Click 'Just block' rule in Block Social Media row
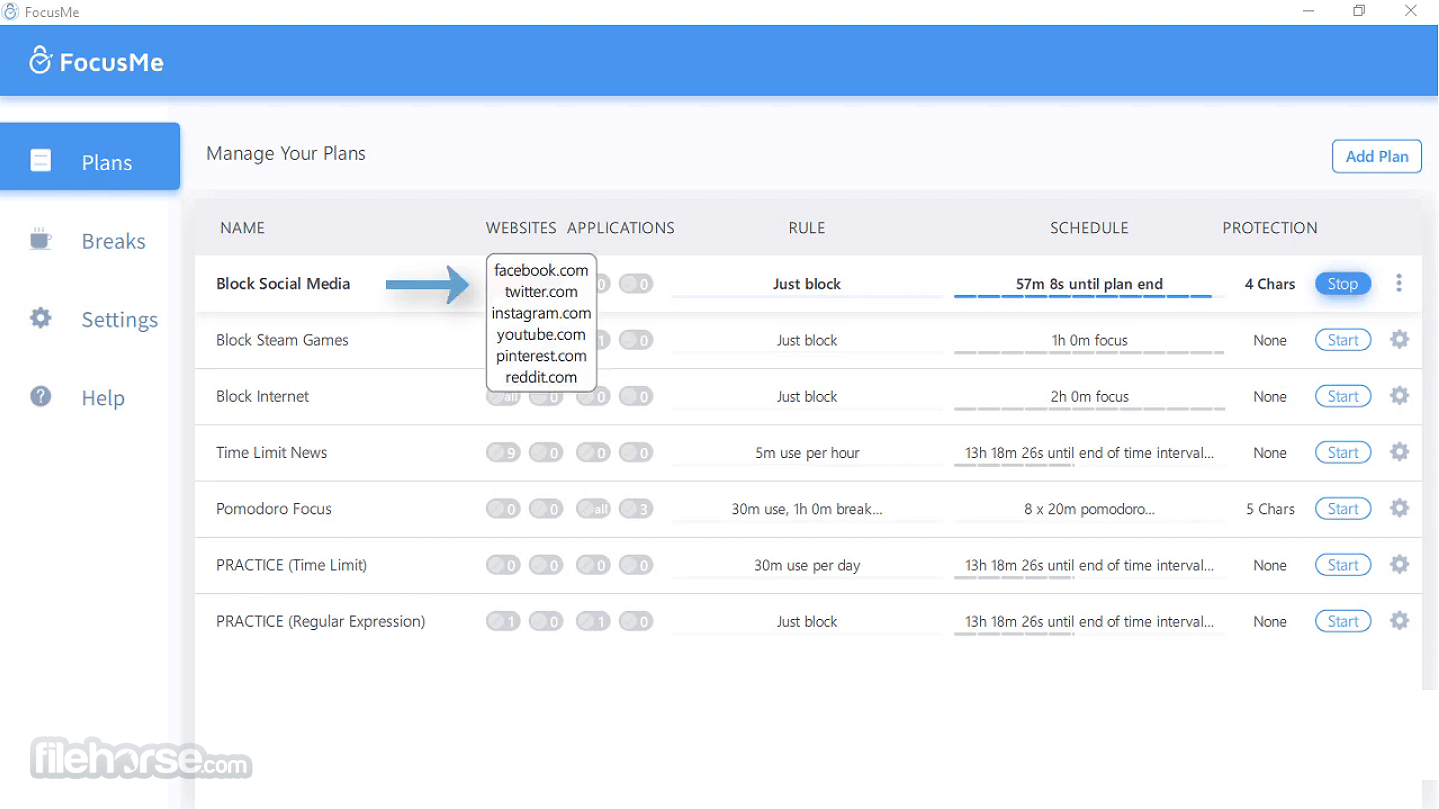1439x809 pixels. click(807, 284)
